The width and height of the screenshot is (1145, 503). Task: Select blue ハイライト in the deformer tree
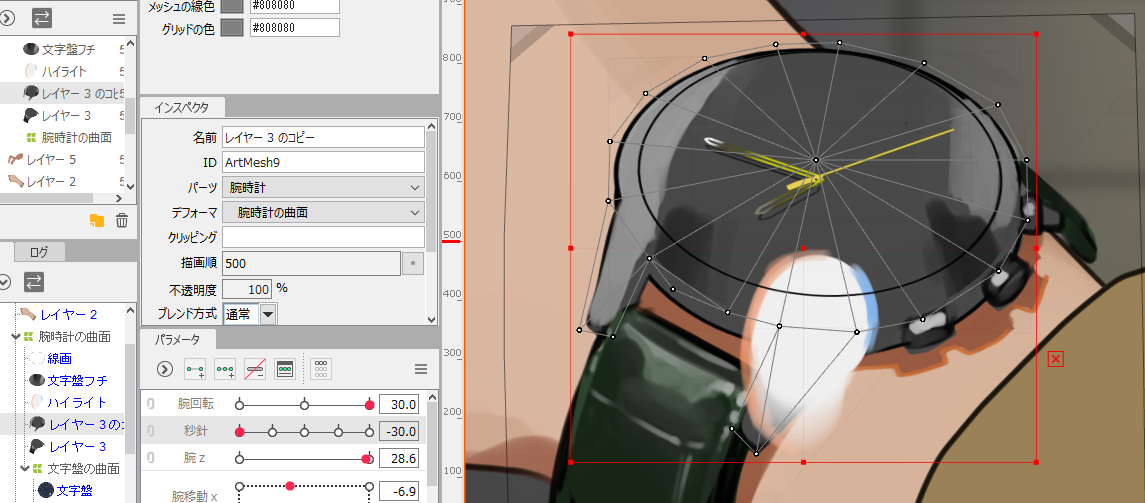77,402
